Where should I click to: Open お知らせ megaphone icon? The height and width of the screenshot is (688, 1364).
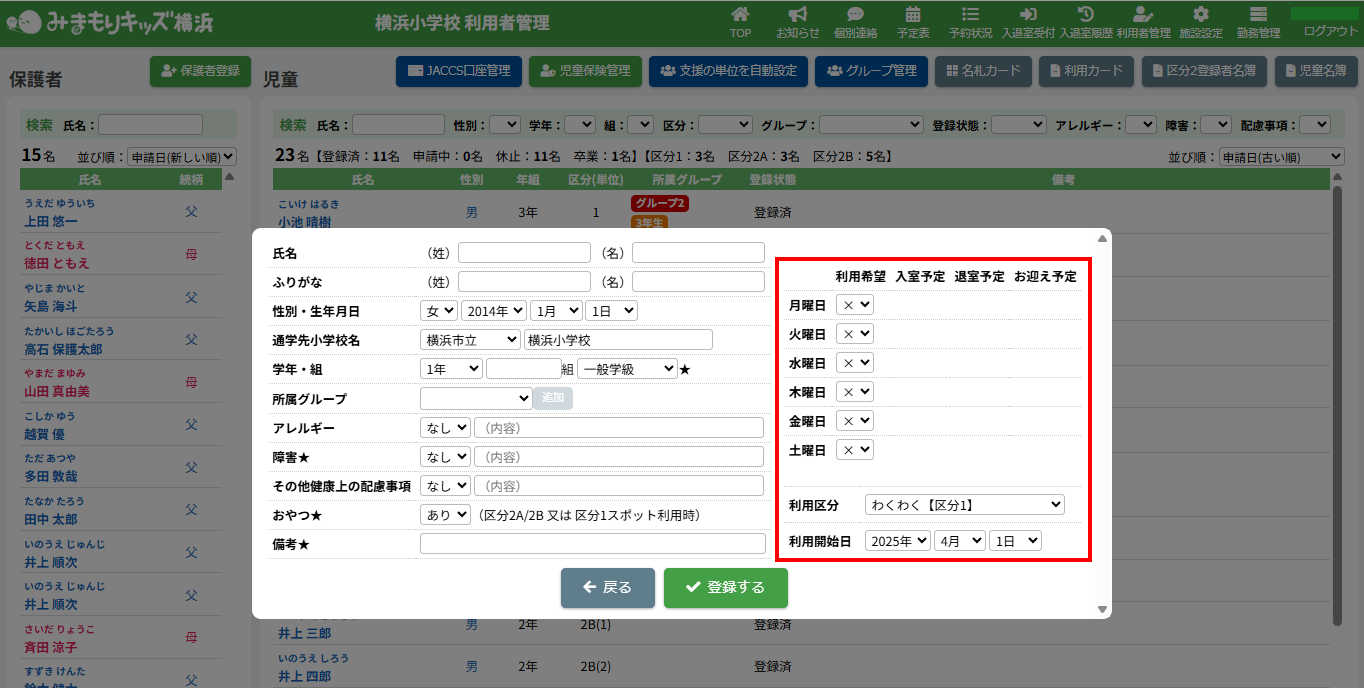[x=797, y=15]
